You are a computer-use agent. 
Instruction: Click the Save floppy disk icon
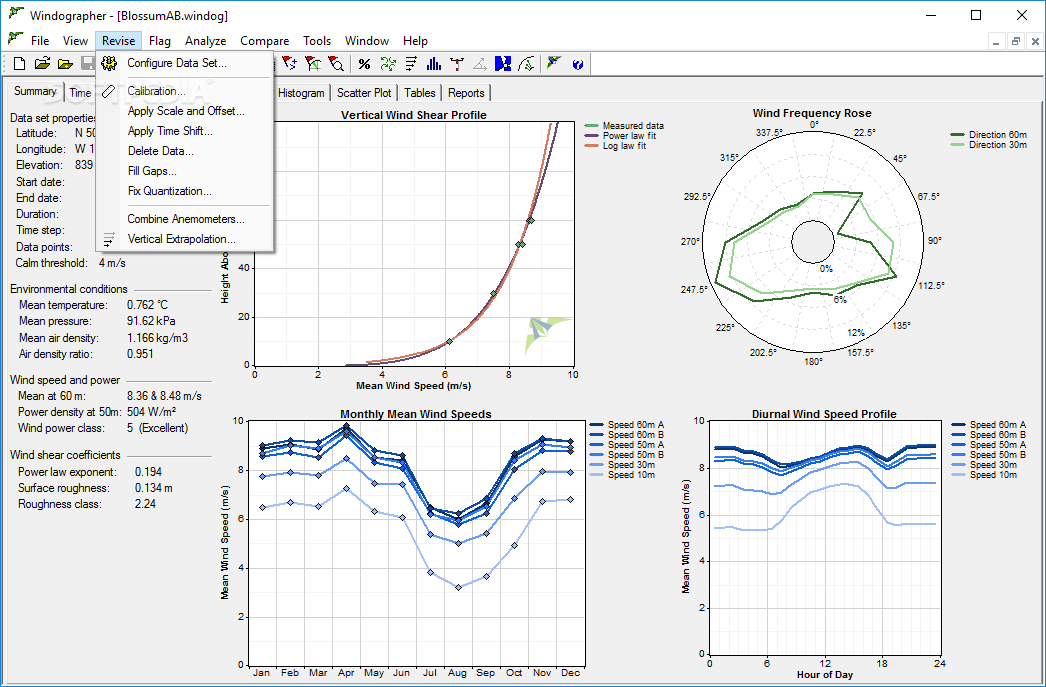[x=87, y=64]
